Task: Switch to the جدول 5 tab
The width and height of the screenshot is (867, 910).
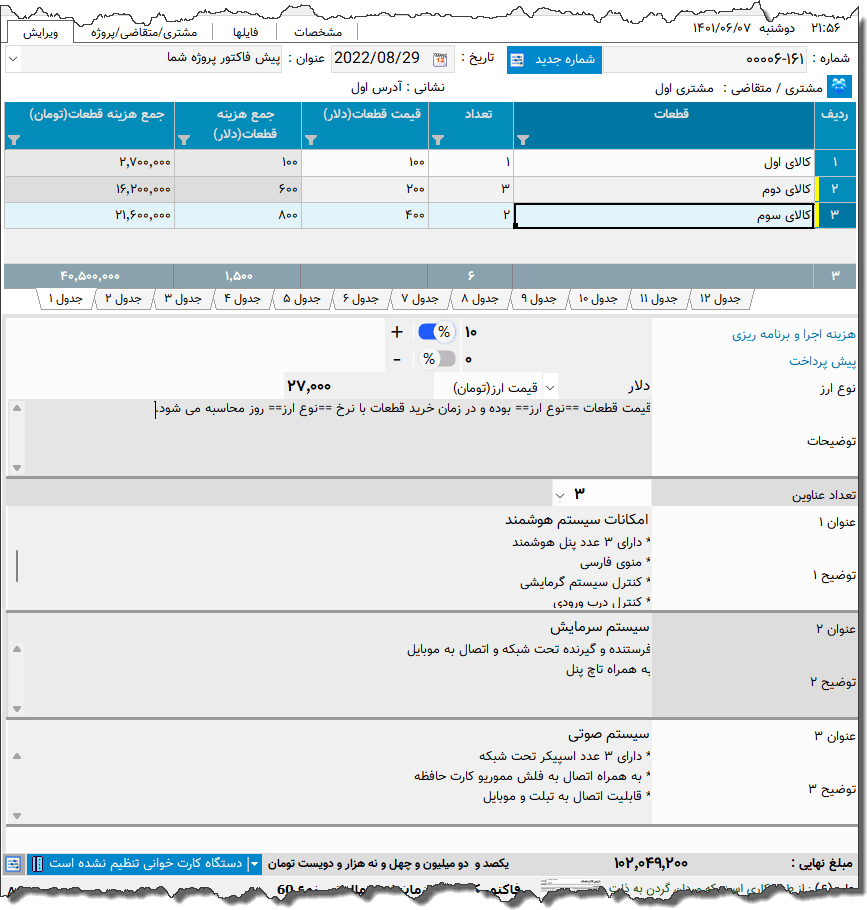Action: (300, 298)
